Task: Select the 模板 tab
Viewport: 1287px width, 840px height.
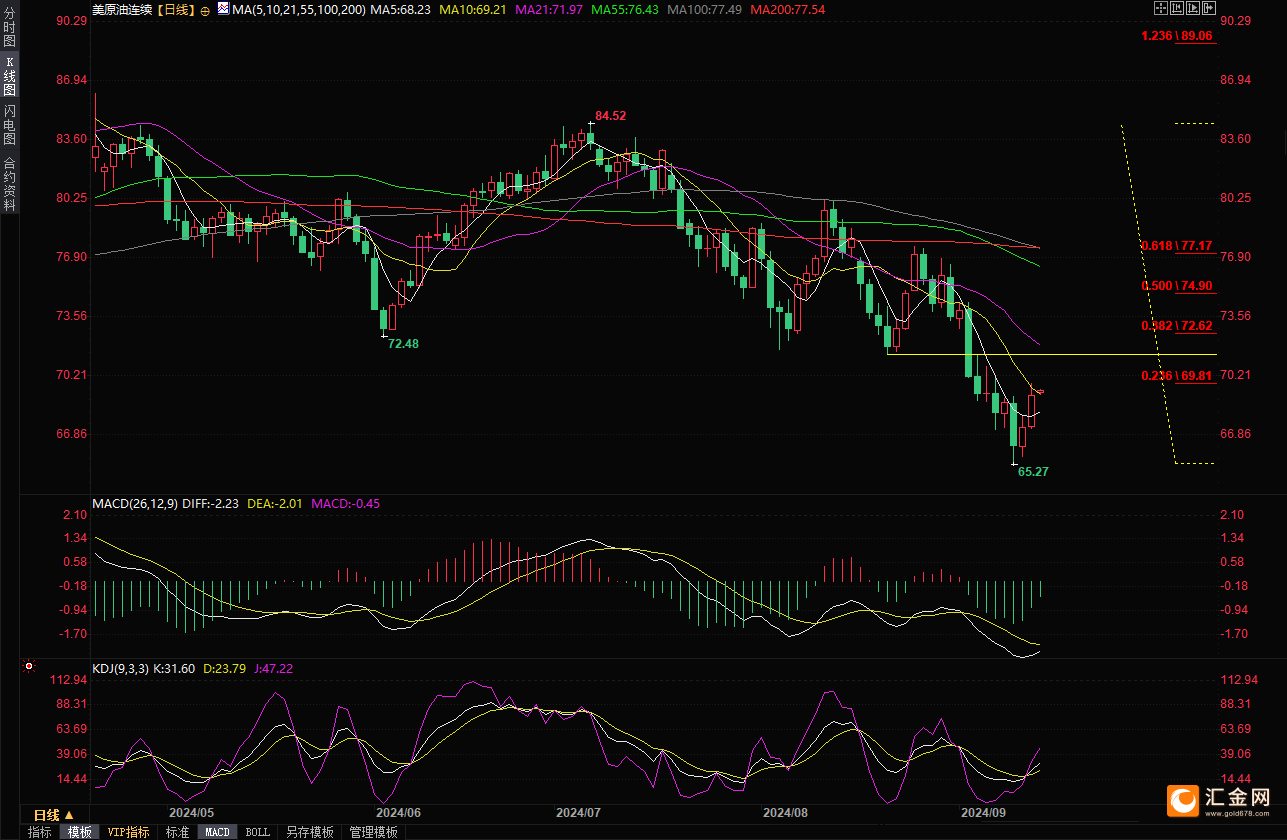Action: click(x=80, y=832)
